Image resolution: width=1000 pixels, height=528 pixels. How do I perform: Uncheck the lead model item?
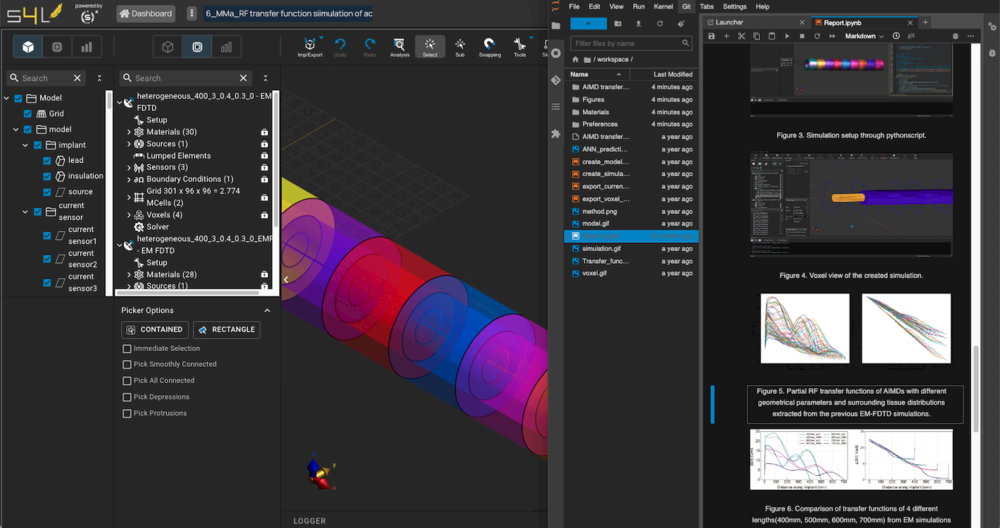tap(48, 160)
